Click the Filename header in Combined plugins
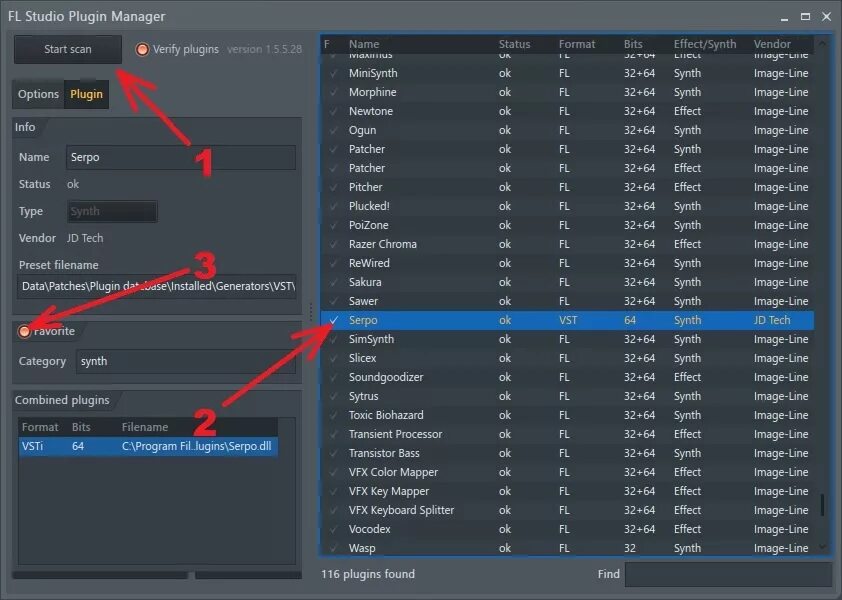Viewport: 842px width, 600px height. pyautogui.click(x=145, y=428)
